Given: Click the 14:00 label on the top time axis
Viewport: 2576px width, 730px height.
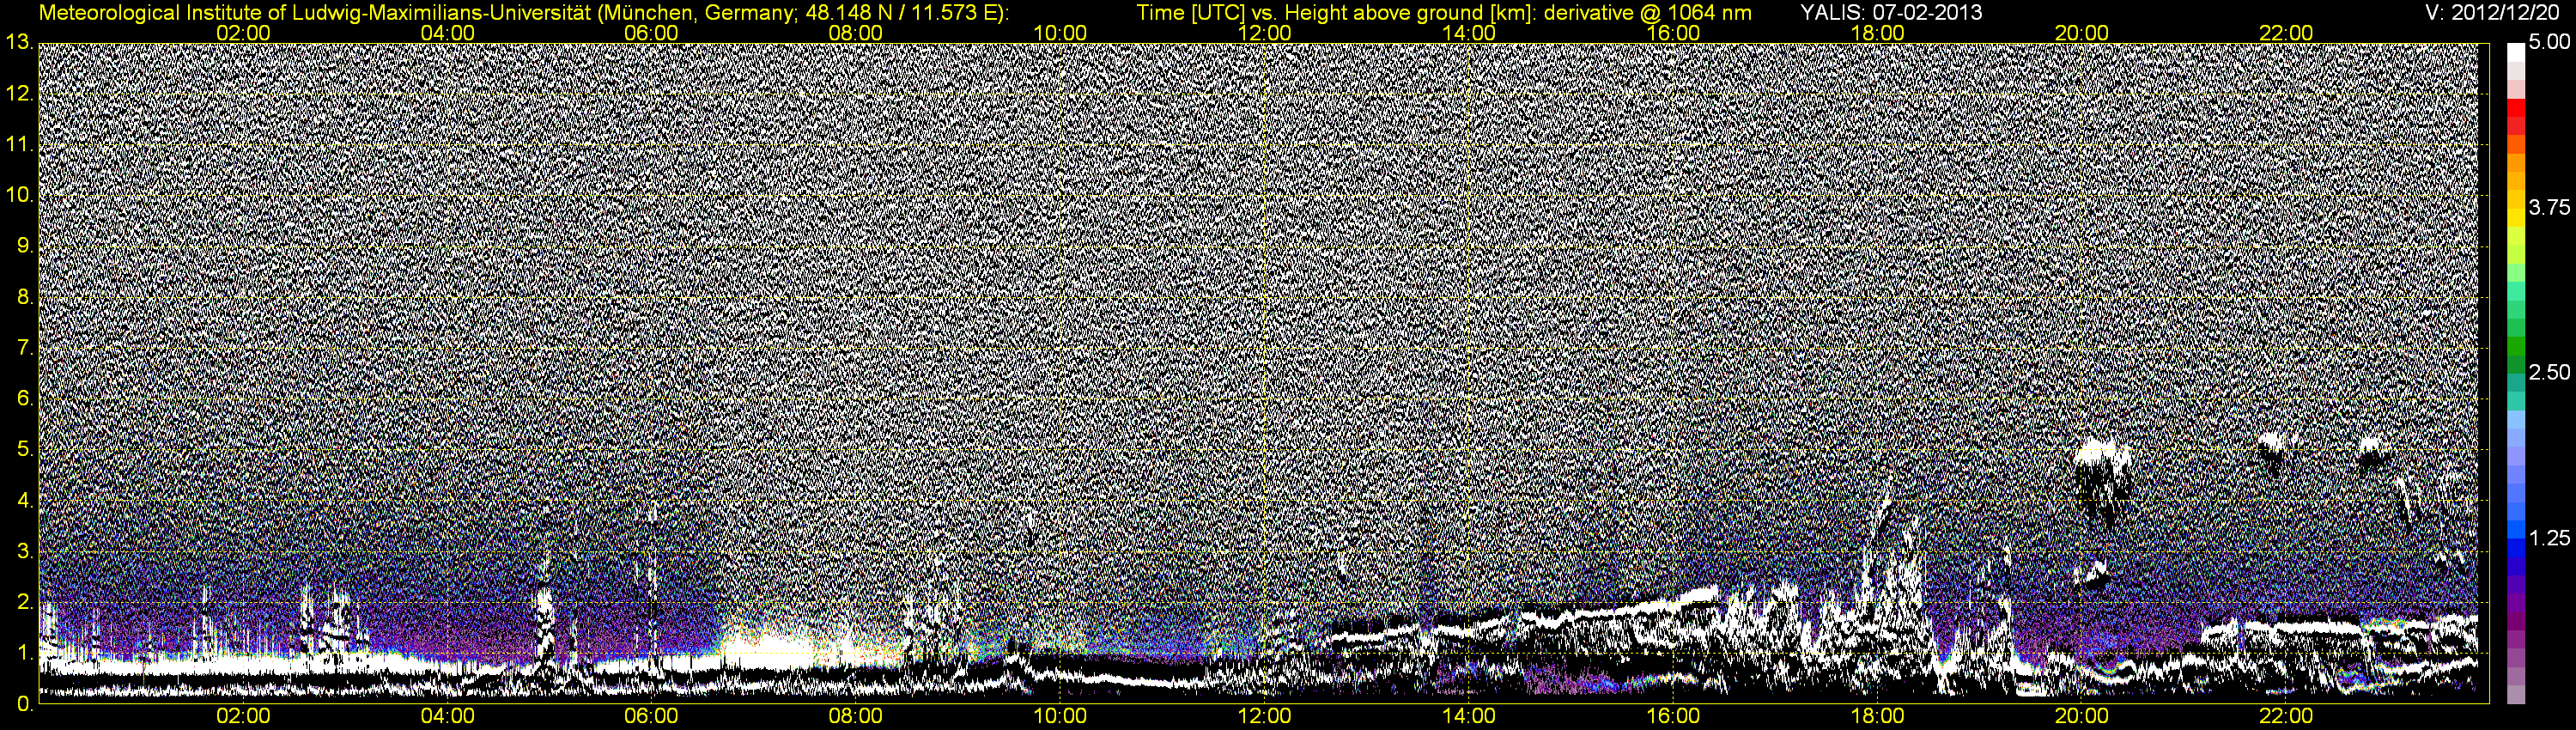Looking at the screenshot, I should pyautogui.click(x=1469, y=33).
